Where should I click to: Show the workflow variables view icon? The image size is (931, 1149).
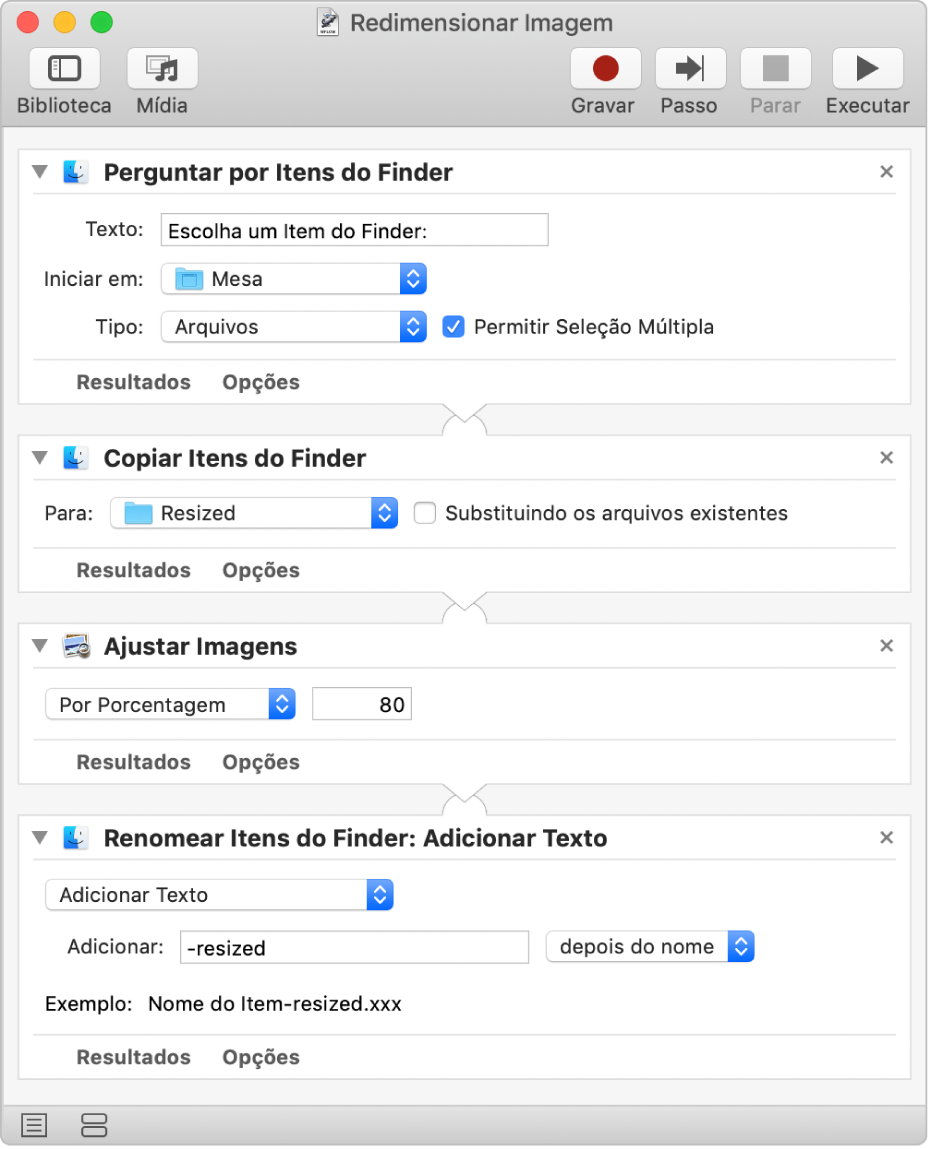point(94,1125)
